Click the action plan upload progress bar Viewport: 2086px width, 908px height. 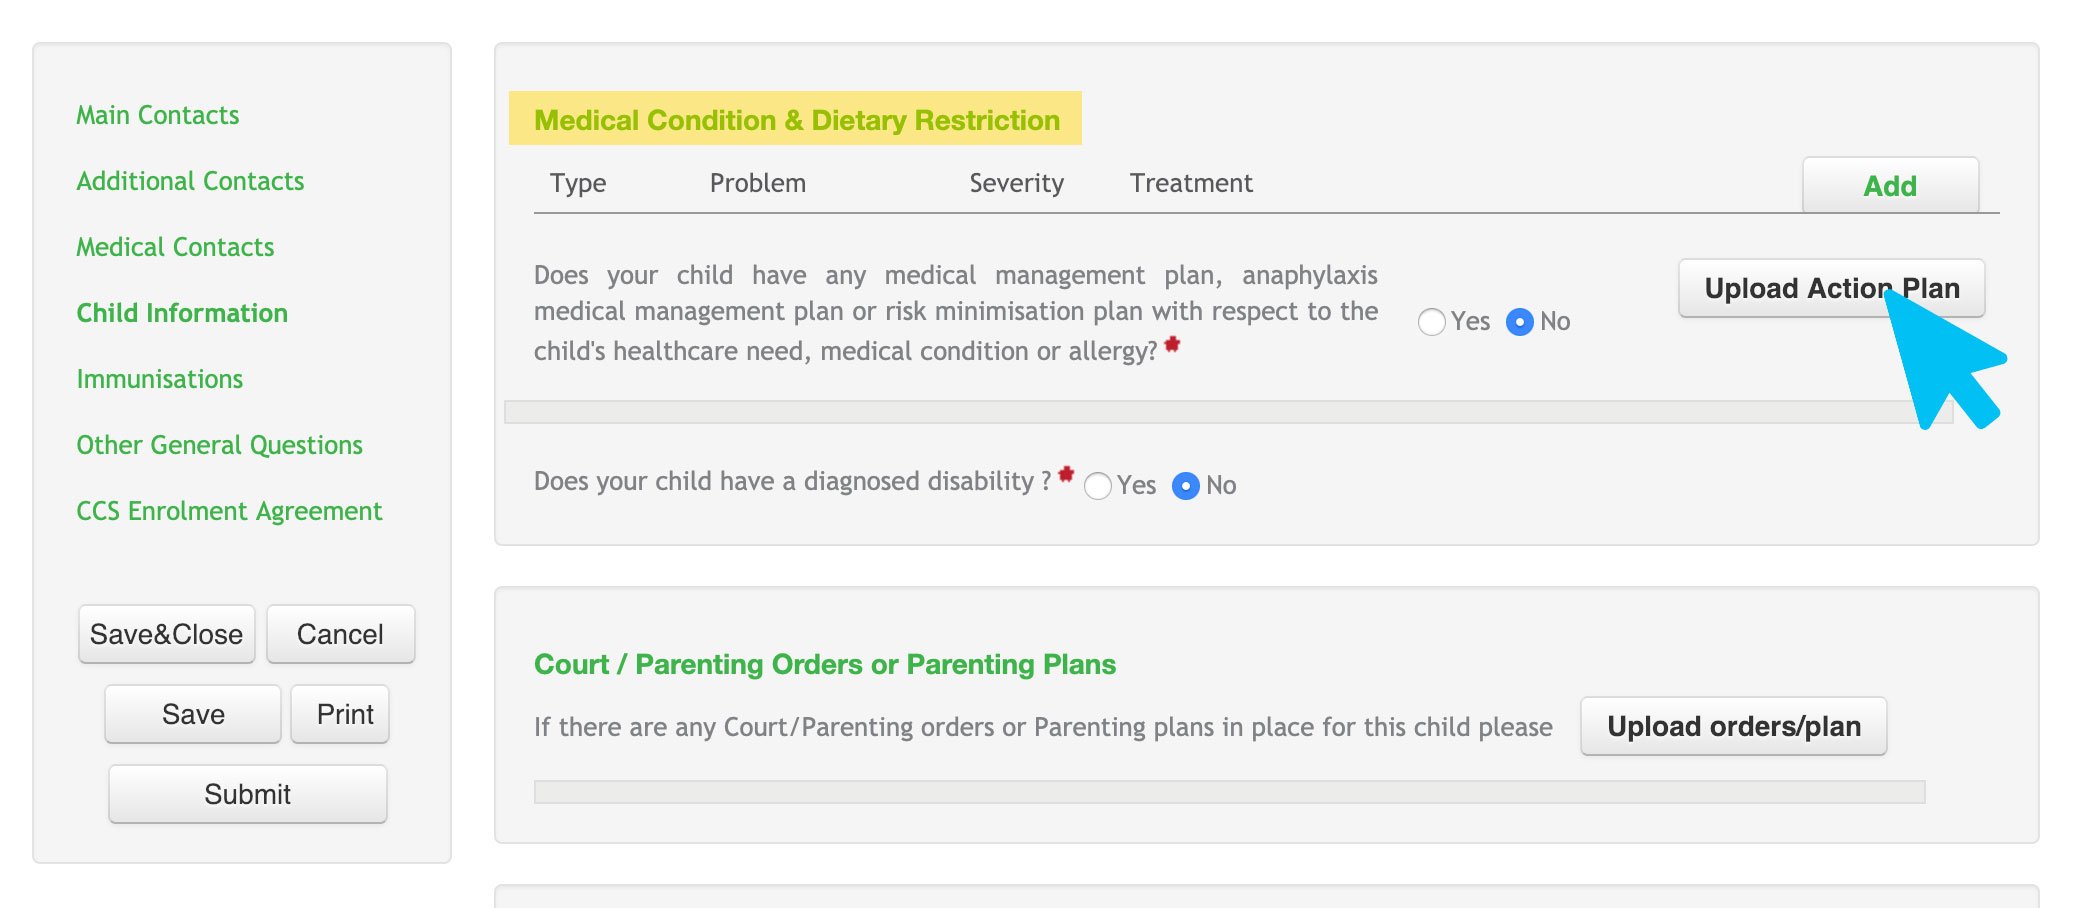[1228, 412]
